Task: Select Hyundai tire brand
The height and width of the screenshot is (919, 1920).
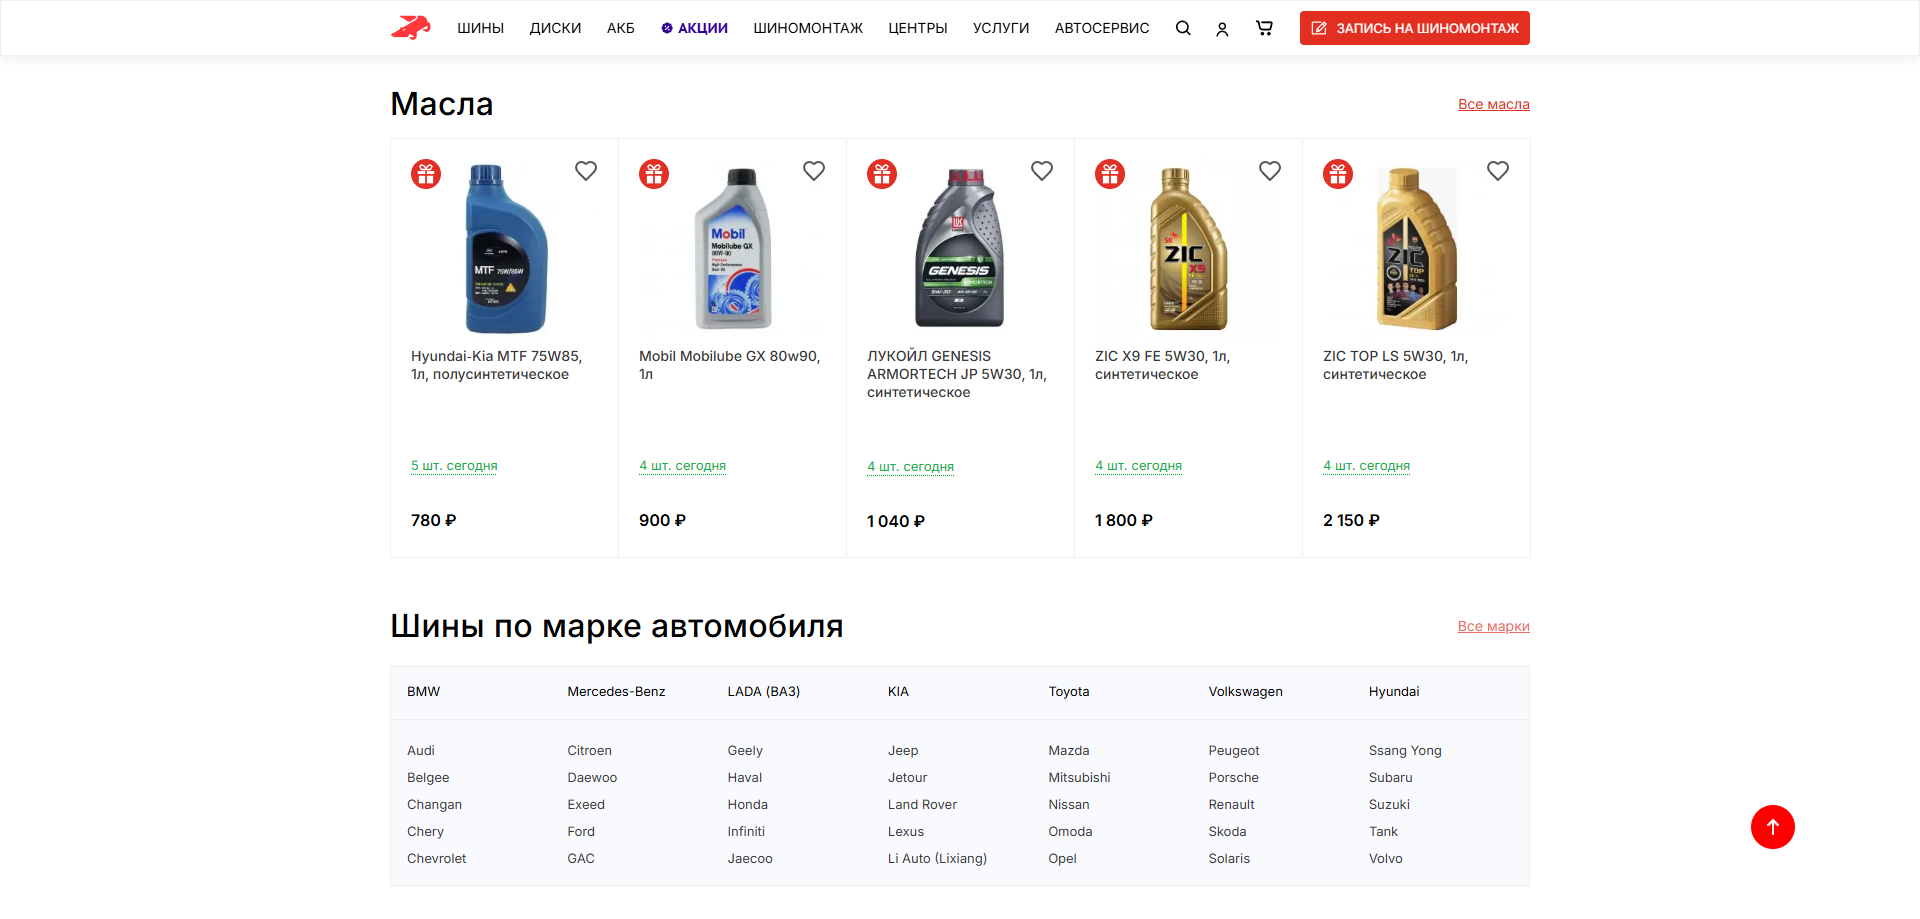Action: coord(1394,692)
